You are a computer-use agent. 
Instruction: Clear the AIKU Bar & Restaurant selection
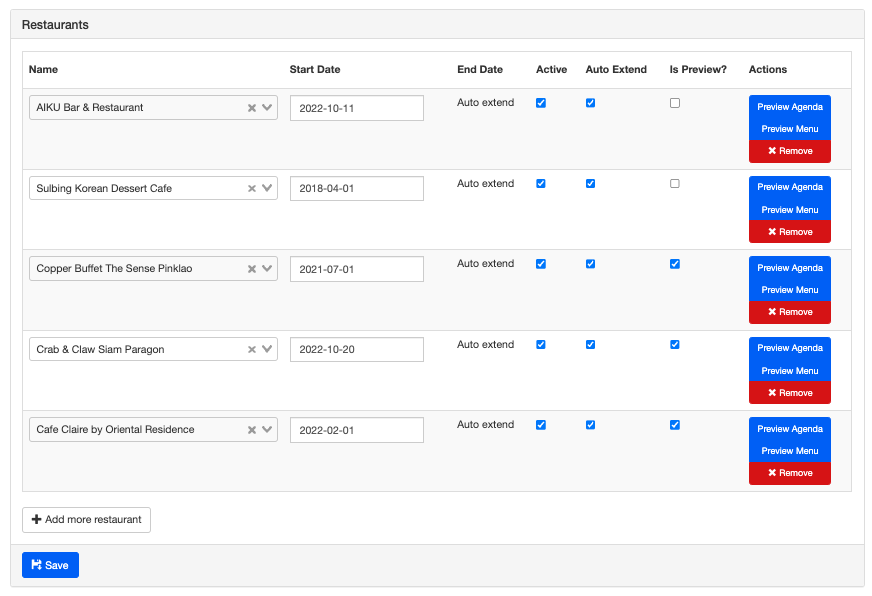(252, 108)
